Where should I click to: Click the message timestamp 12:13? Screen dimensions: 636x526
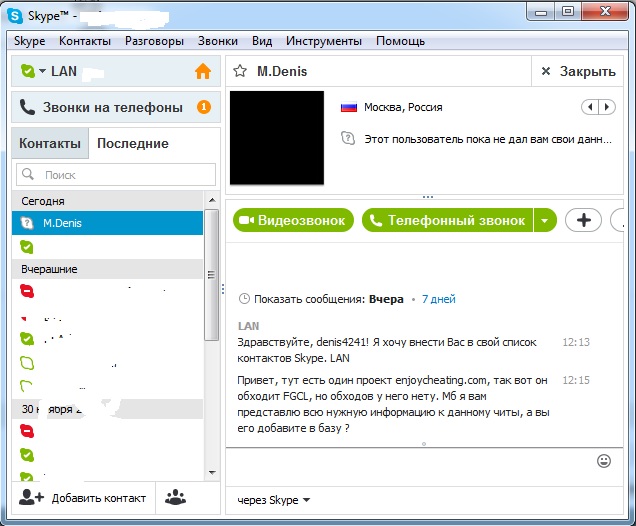576,342
